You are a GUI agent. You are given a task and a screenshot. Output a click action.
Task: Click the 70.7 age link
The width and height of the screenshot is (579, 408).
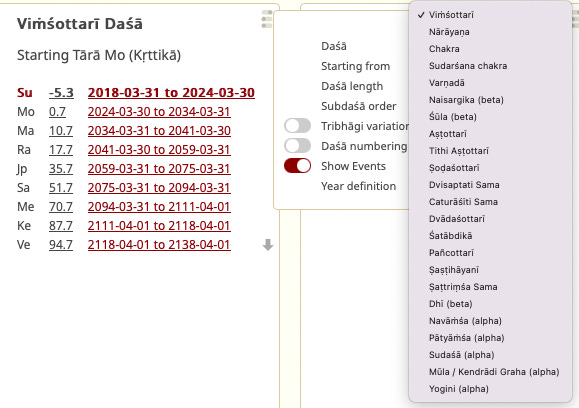click(x=61, y=207)
